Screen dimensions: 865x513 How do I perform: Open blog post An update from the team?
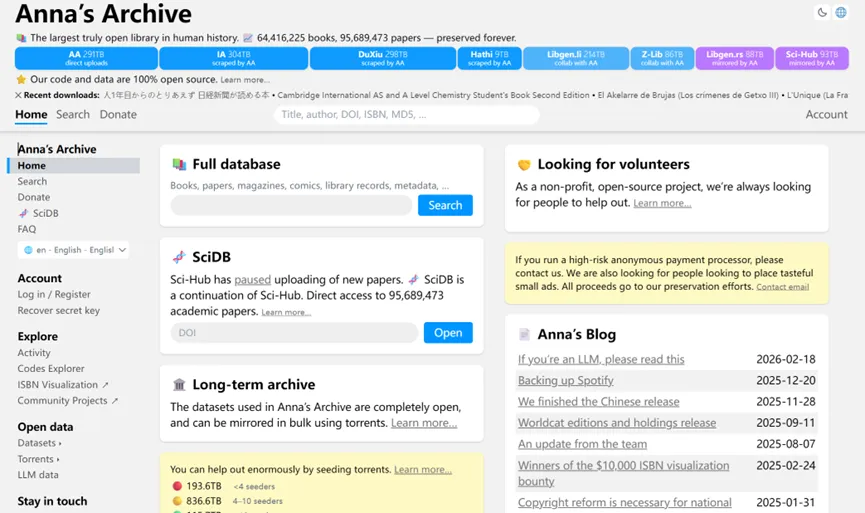pos(582,444)
